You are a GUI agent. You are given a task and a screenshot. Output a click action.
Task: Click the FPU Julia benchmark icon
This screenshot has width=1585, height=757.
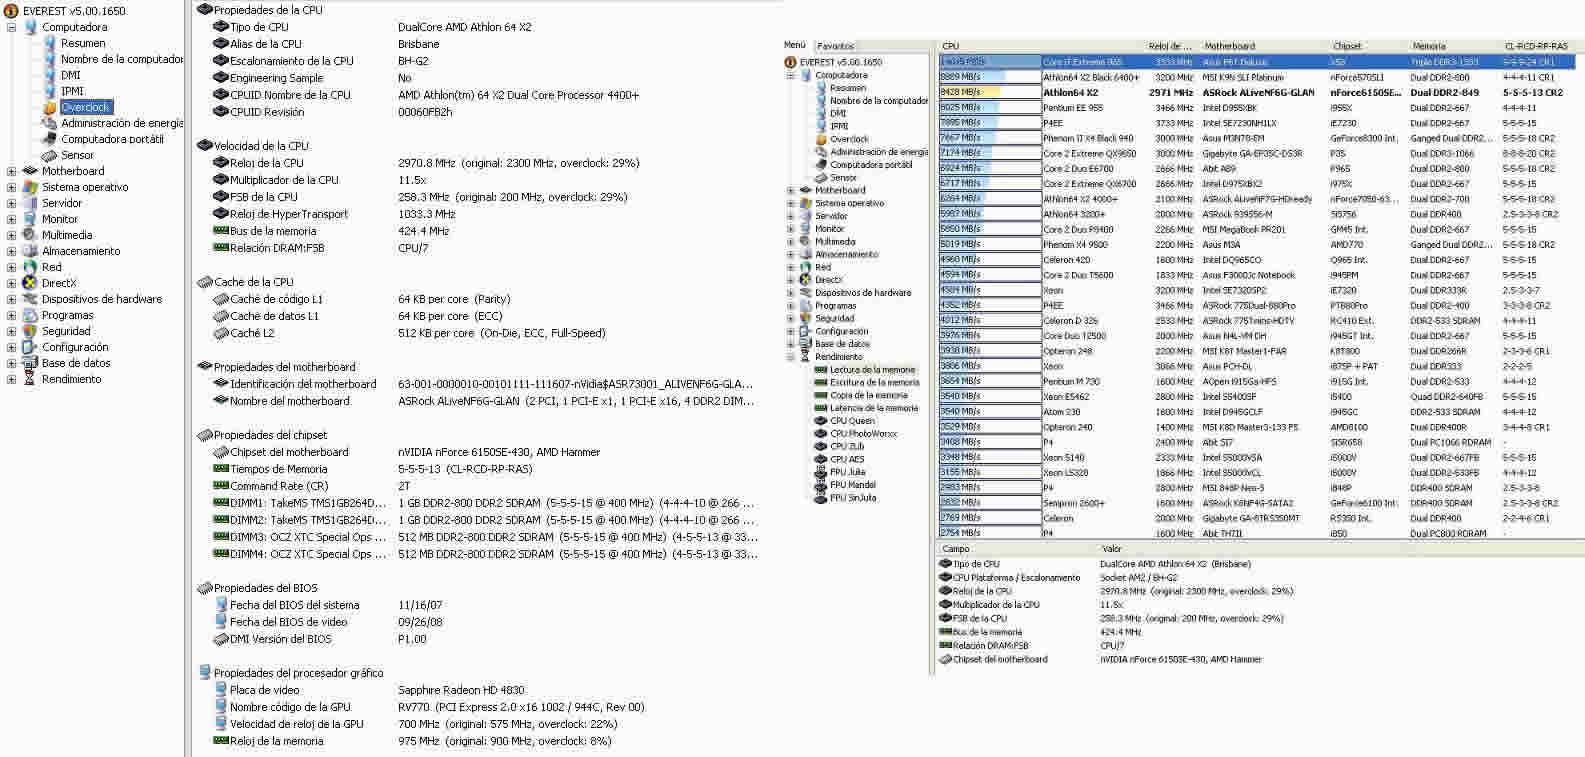(821, 472)
